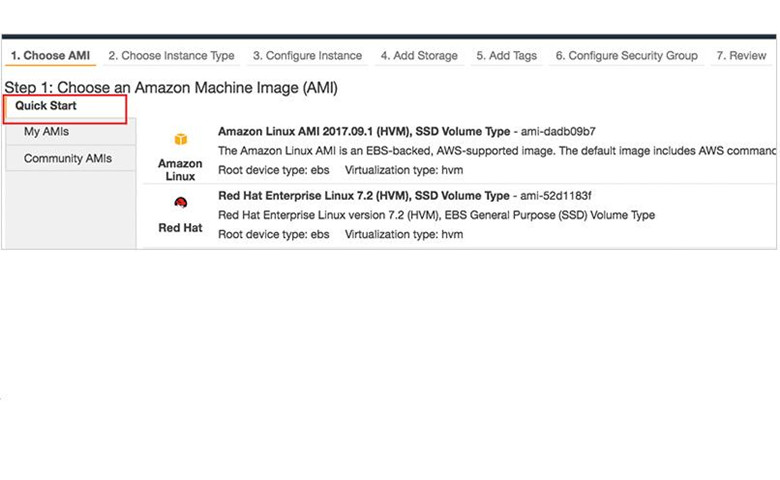Screen dimensions: 780x480
Task: Open the Community AMIs sidebar item
Action: 70,159
